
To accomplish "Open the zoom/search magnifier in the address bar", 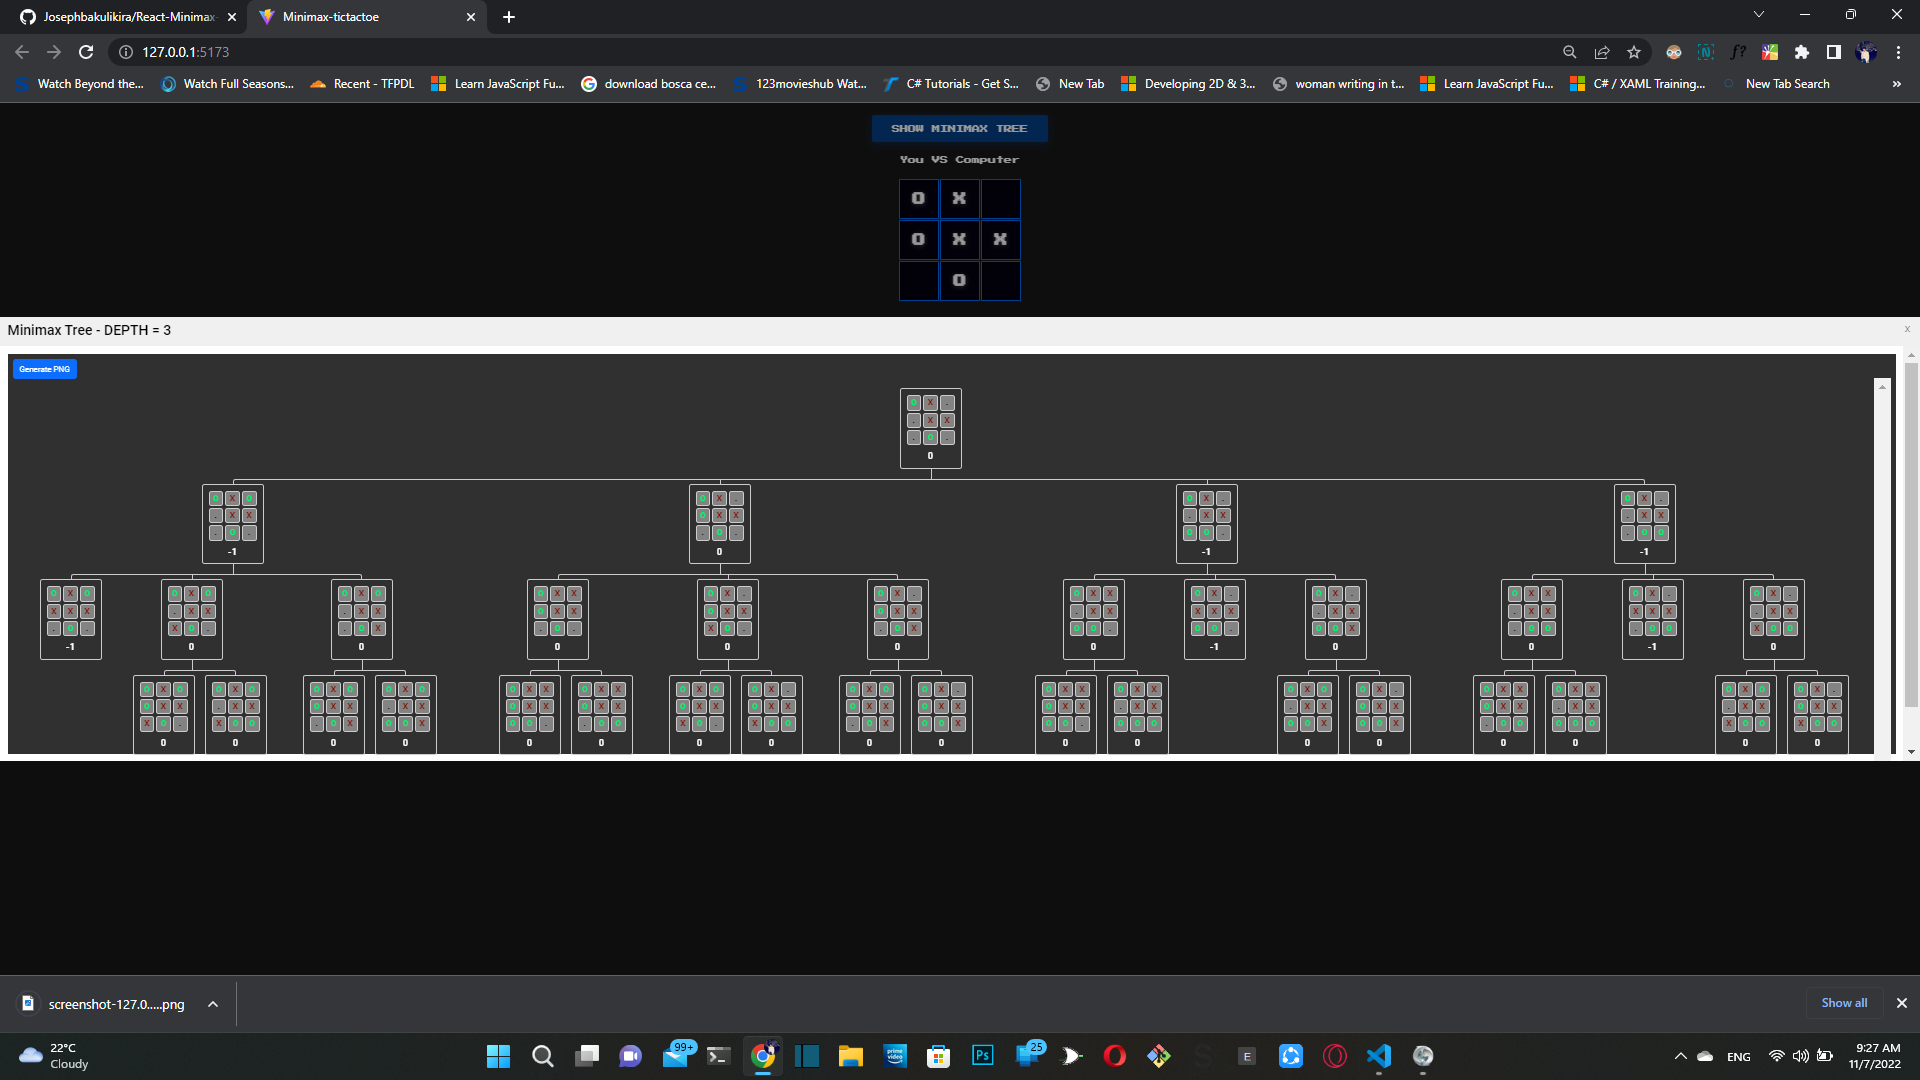I will click(1569, 52).
